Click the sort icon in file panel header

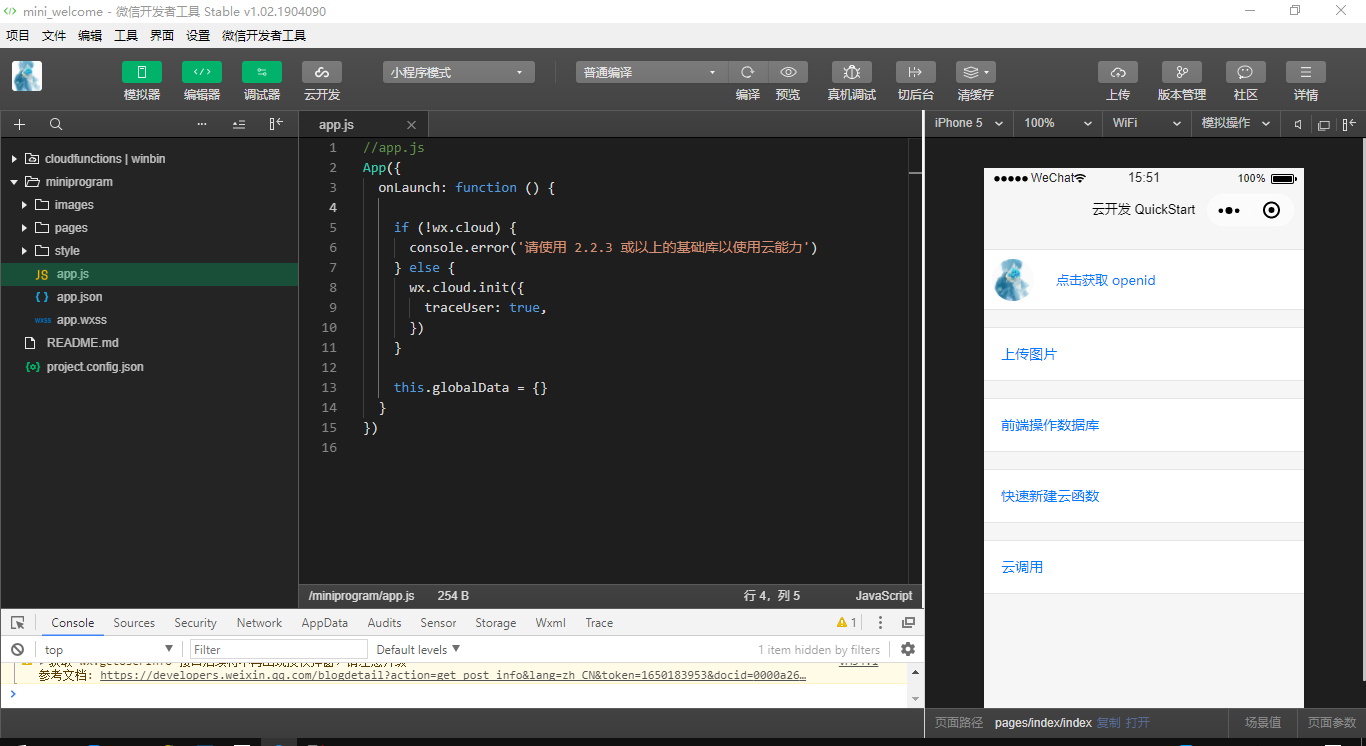(239, 124)
